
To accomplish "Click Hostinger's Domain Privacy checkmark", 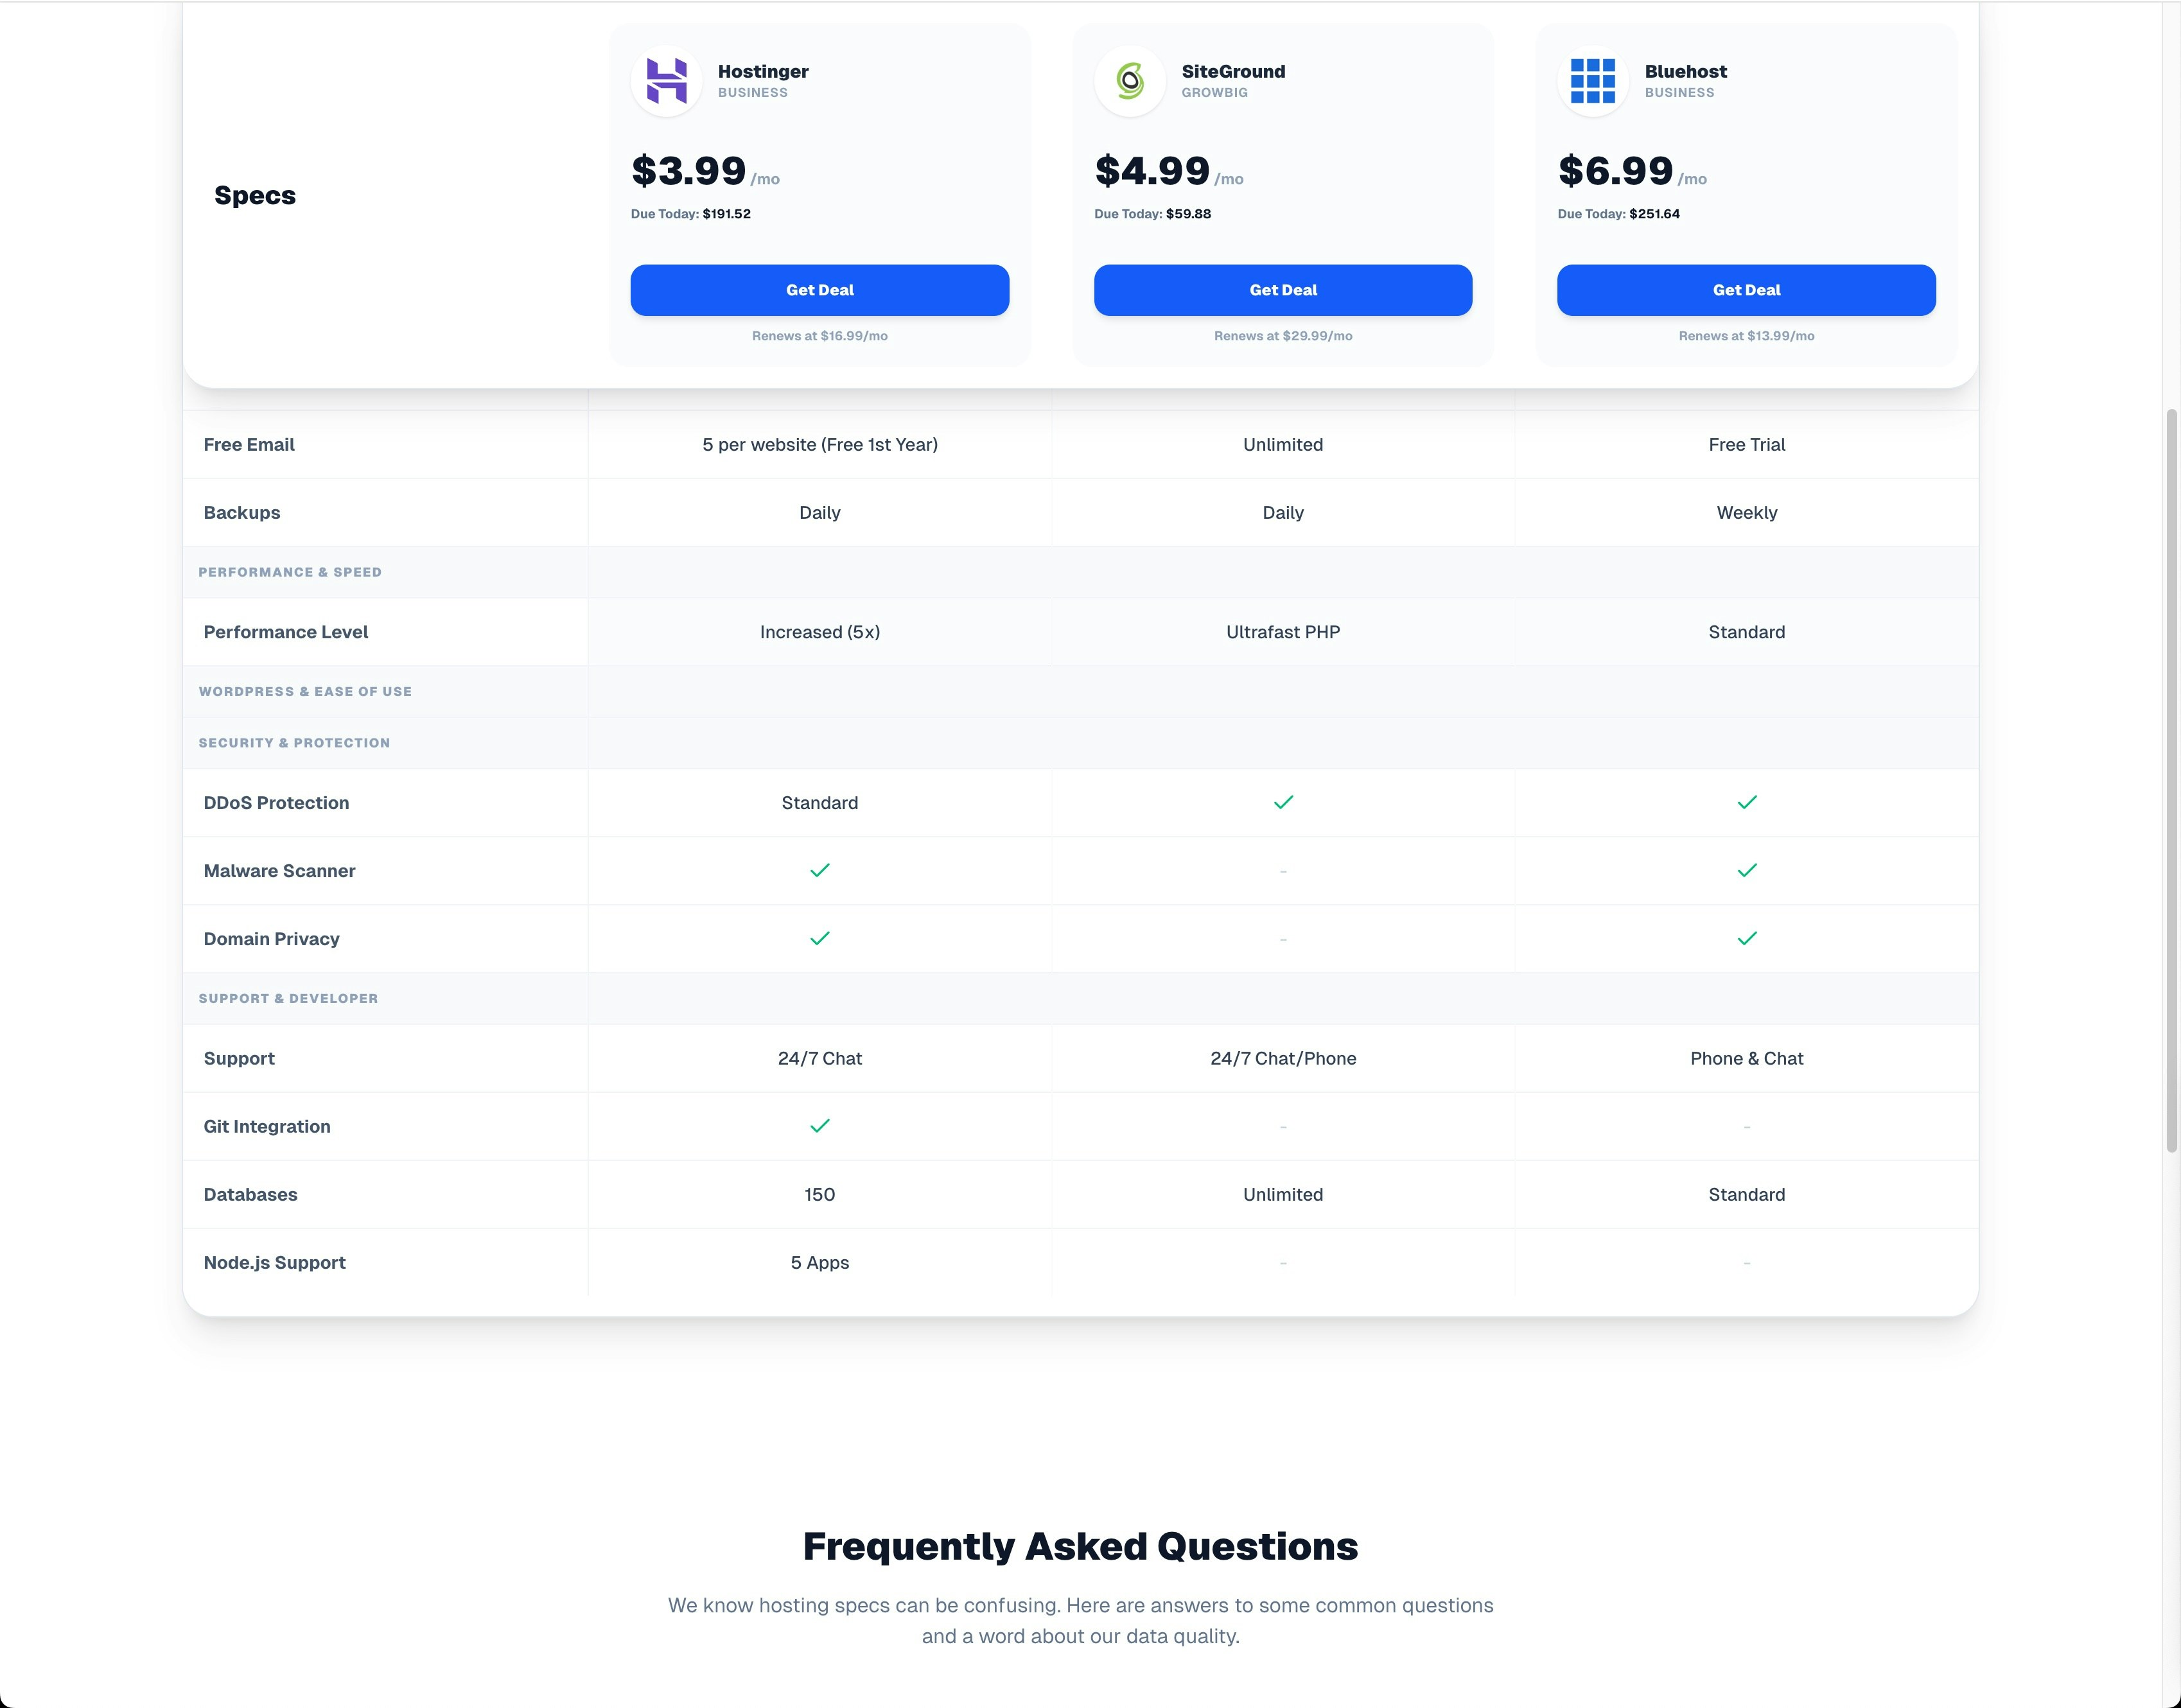I will (x=819, y=938).
